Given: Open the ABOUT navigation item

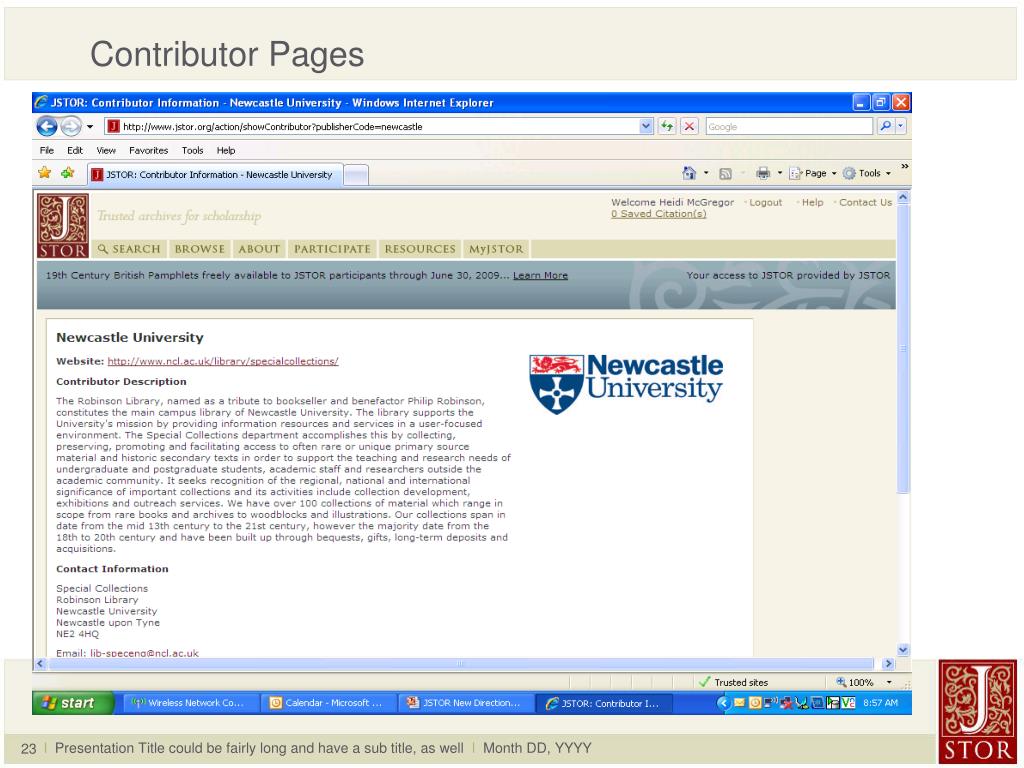Looking at the screenshot, I should pos(259,249).
